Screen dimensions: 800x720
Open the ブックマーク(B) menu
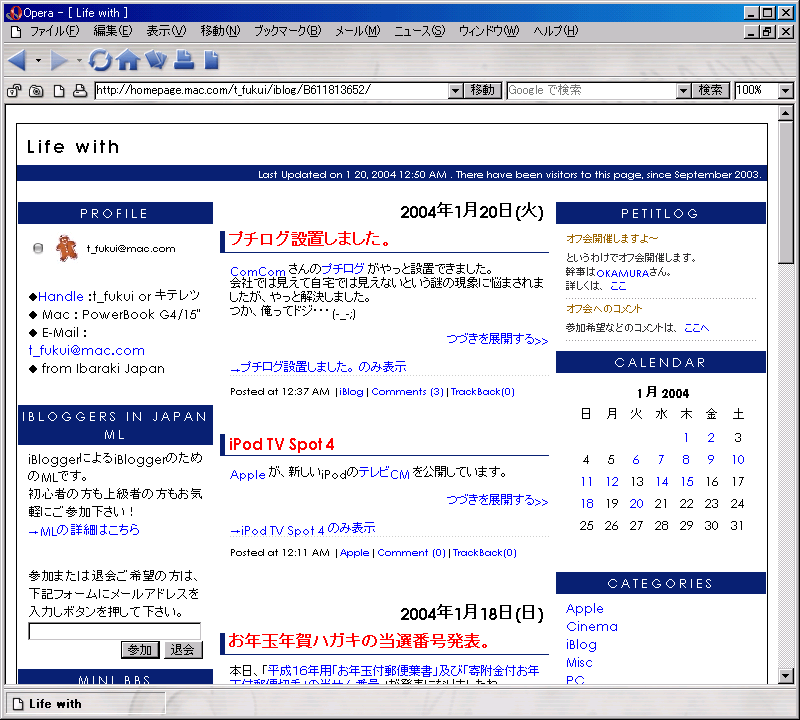coord(288,31)
